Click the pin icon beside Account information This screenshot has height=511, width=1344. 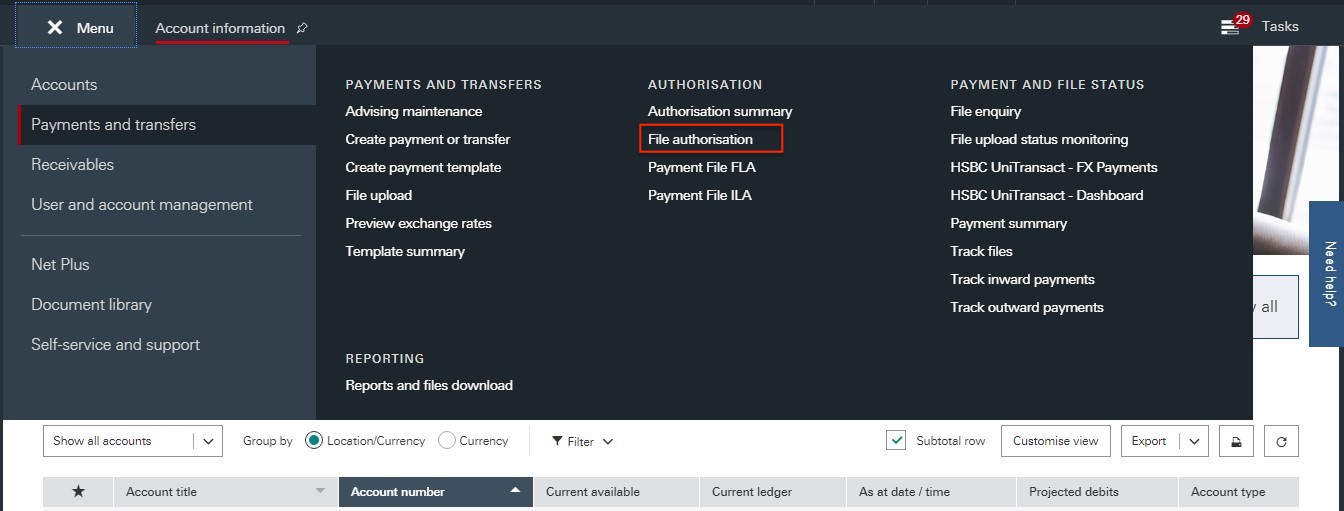click(302, 28)
